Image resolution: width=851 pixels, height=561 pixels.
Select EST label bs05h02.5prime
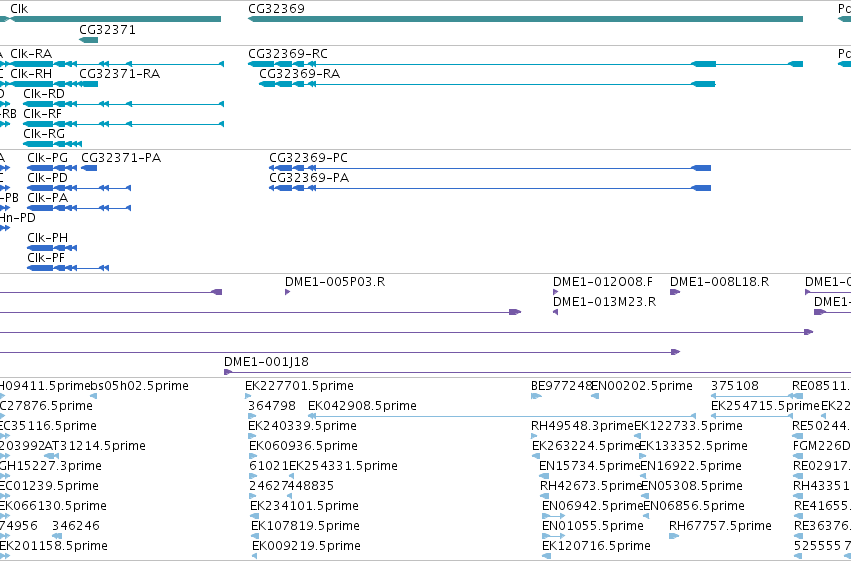(x=139, y=386)
